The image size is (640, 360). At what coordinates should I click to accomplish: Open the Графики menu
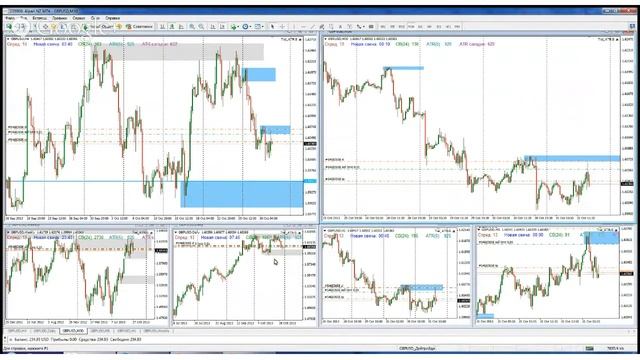click(60, 18)
